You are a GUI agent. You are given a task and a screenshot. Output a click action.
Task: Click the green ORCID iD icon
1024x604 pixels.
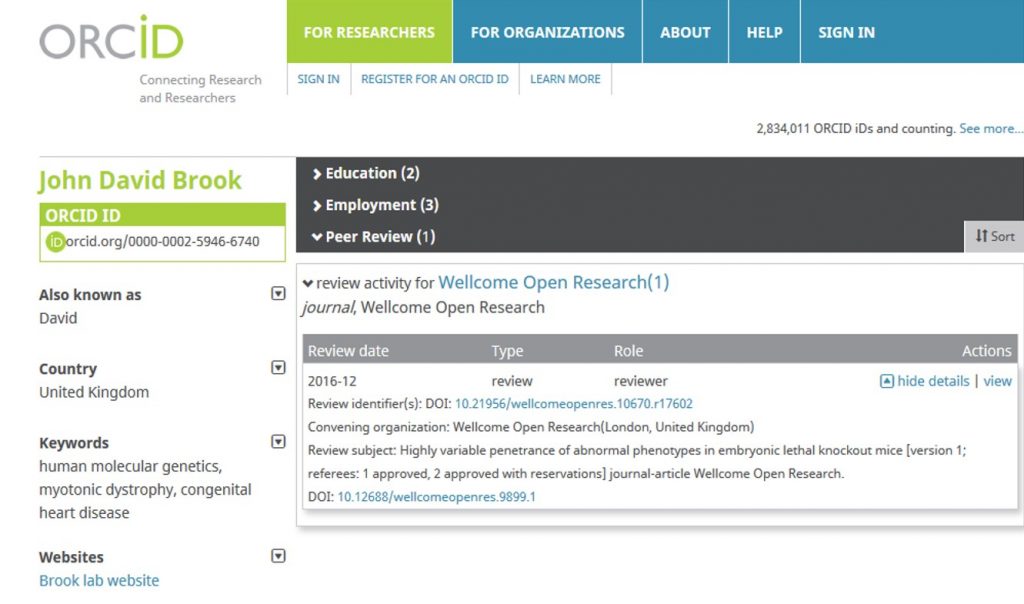[x=56, y=241]
